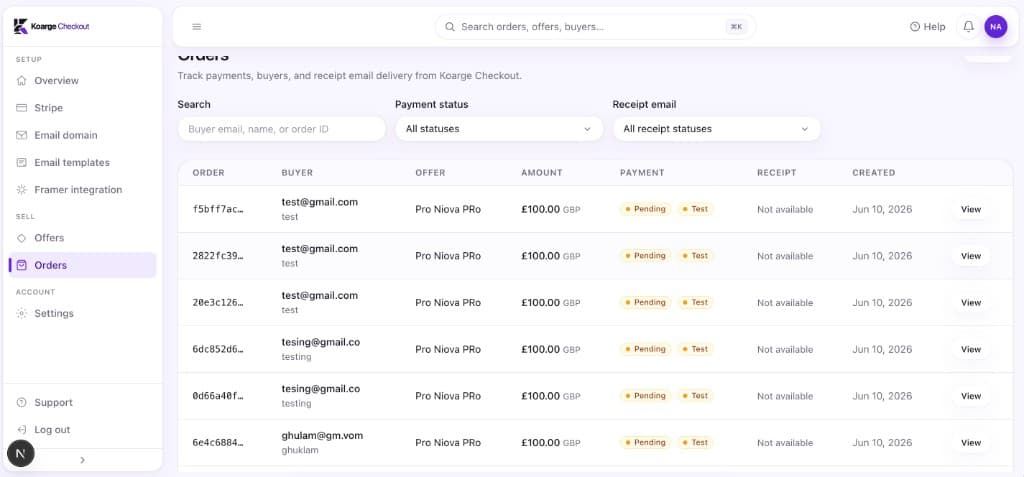Open Email templates page
Screen dimensions: 1024x477
point(82,163)
